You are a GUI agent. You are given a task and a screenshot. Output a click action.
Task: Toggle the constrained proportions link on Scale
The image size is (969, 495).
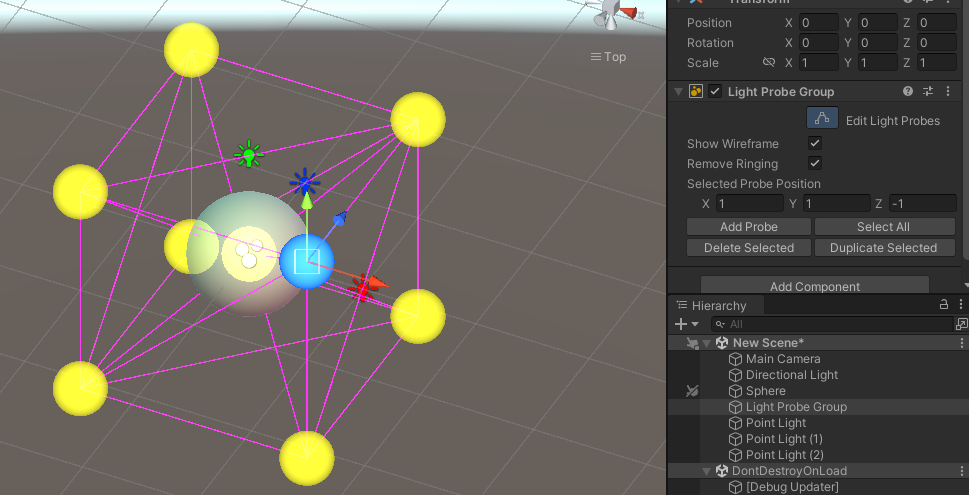[769, 62]
